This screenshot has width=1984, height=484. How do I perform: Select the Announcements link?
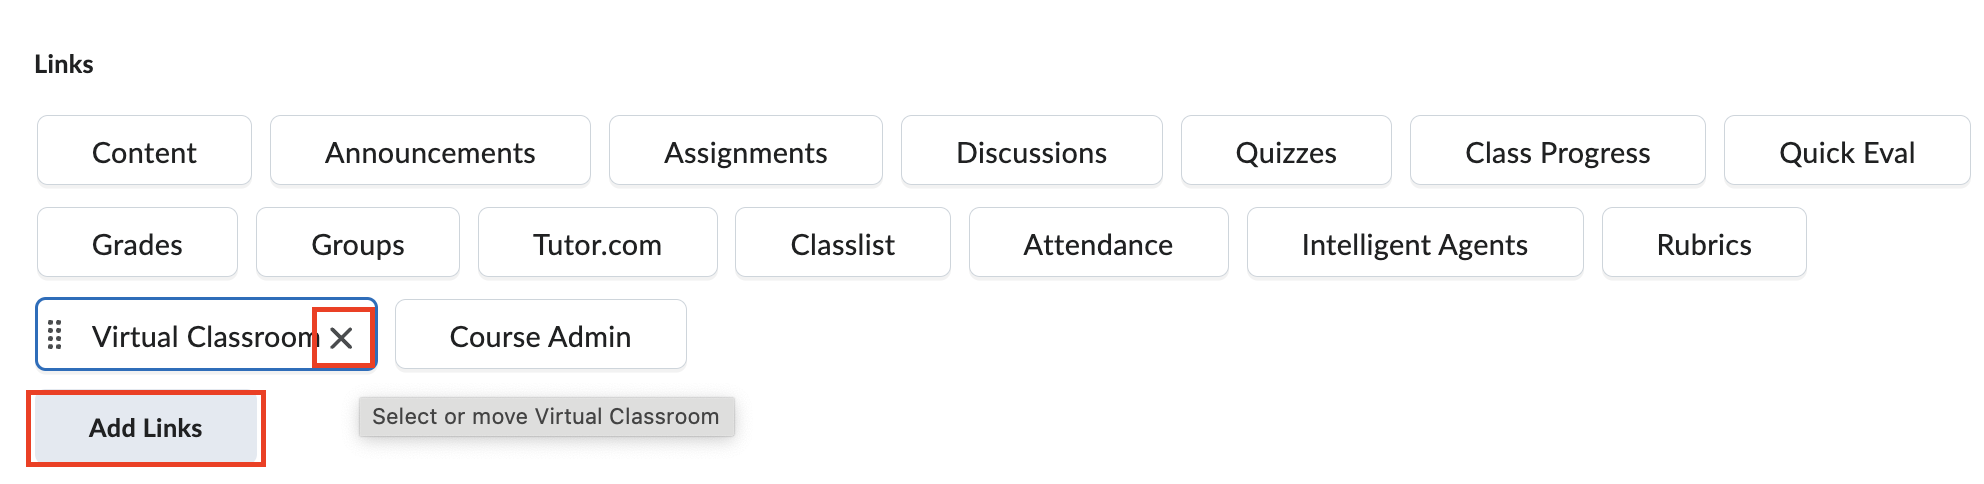430,152
